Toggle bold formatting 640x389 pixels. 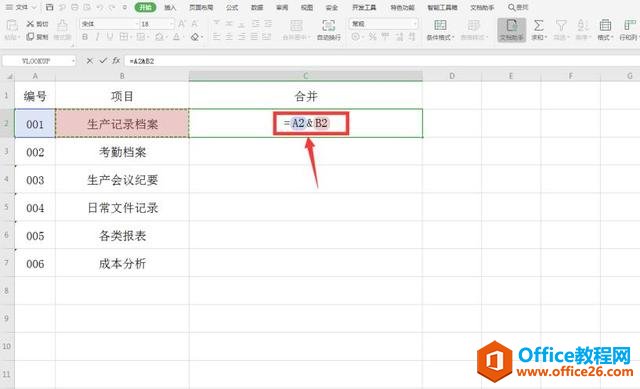click(x=85, y=37)
